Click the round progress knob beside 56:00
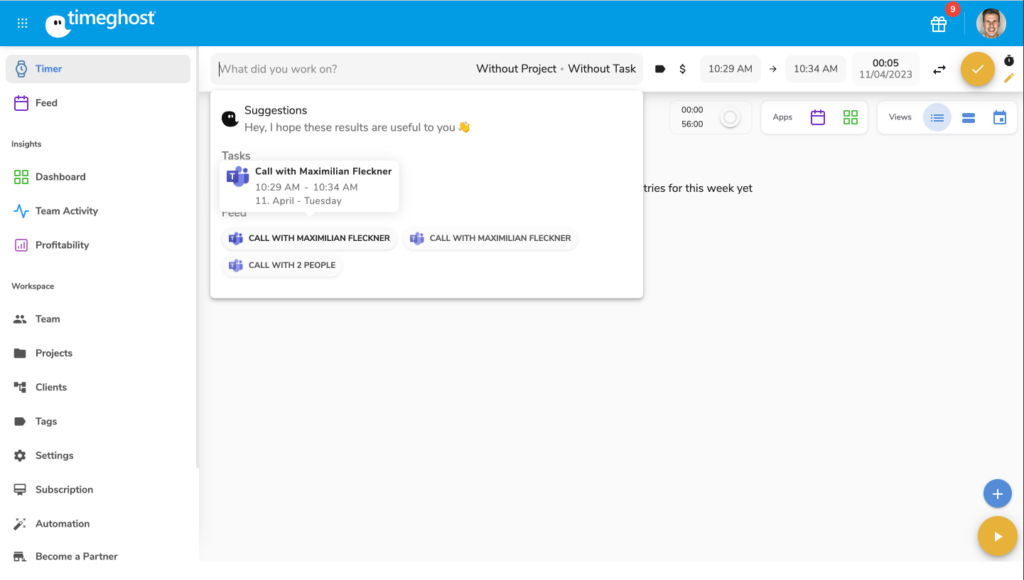The image size is (1024, 580). 730,118
